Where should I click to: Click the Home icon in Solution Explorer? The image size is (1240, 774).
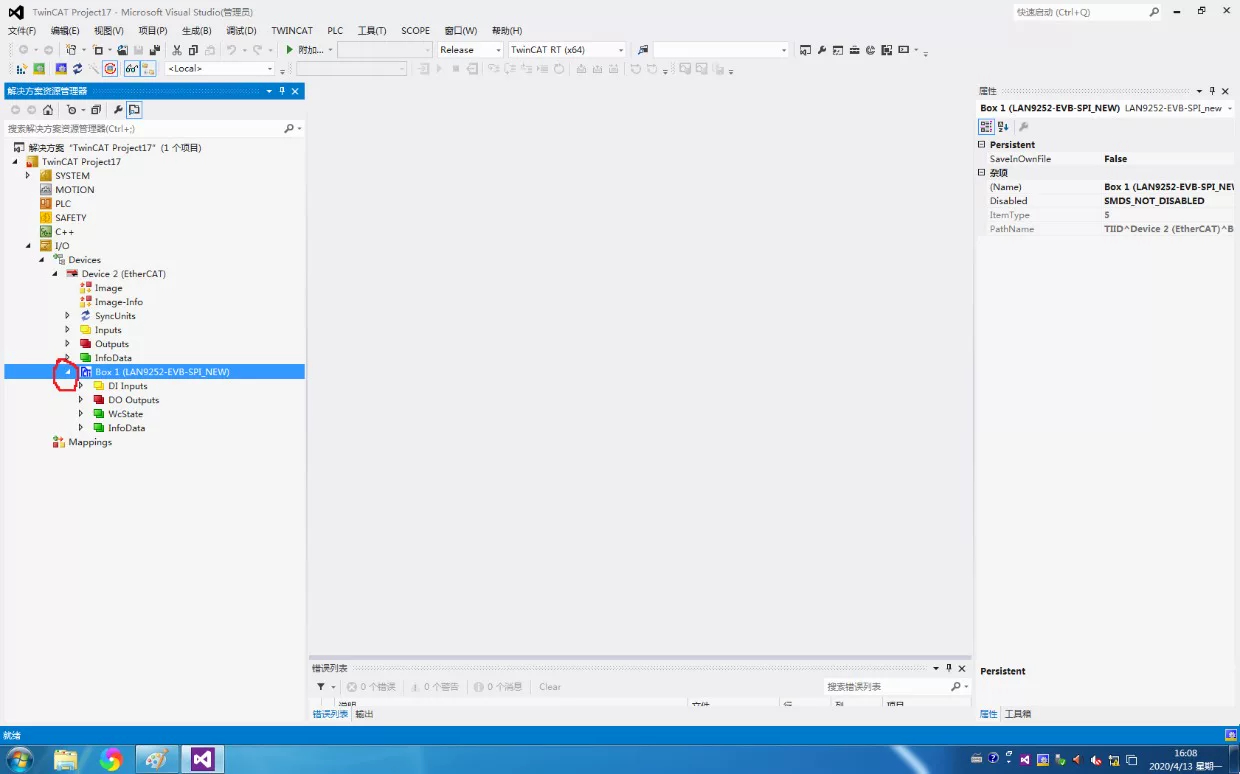[x=47, y=110]
